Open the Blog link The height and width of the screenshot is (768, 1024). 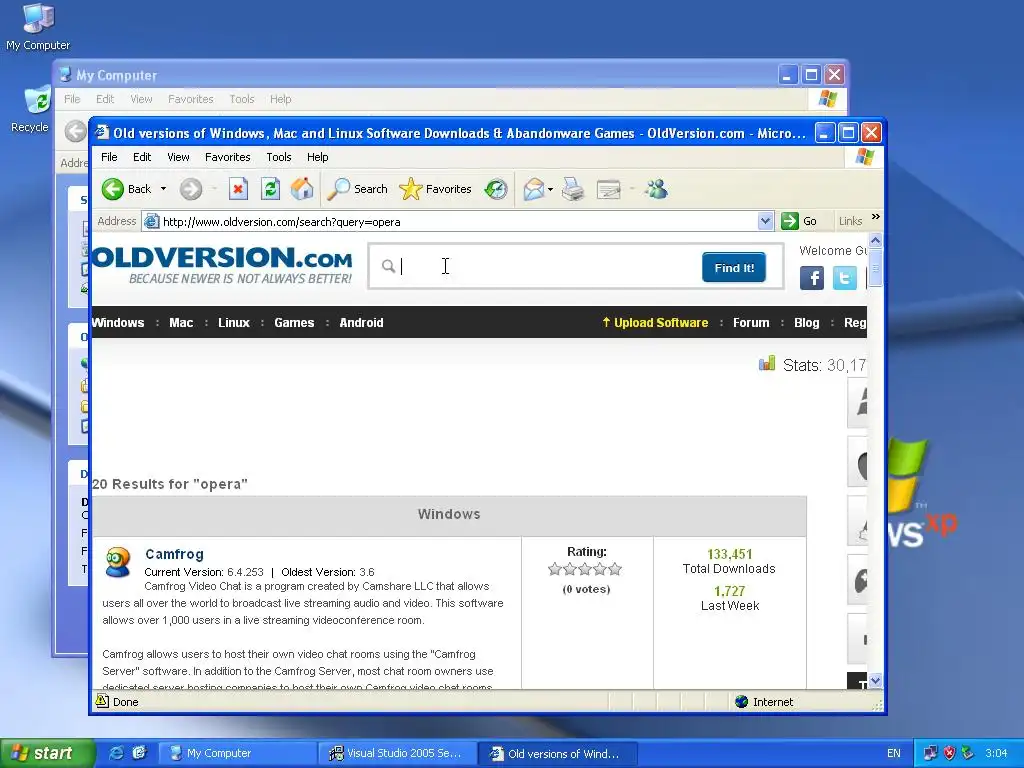tap(807, 323)
